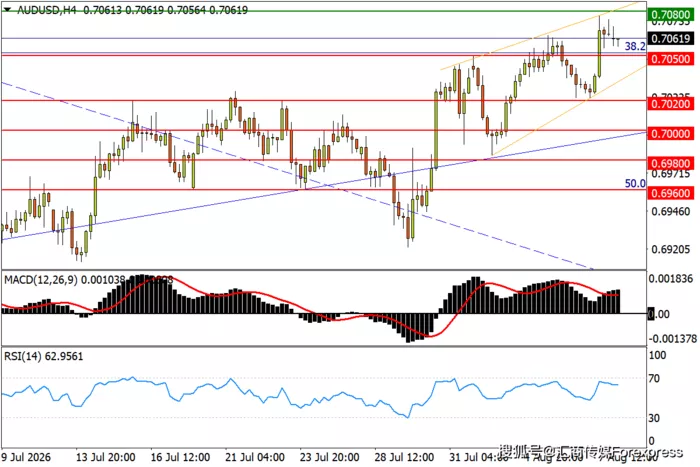700x467 pixels.
Task: Select the 0.70500 red level label
Action: click(x=671, y=59)
